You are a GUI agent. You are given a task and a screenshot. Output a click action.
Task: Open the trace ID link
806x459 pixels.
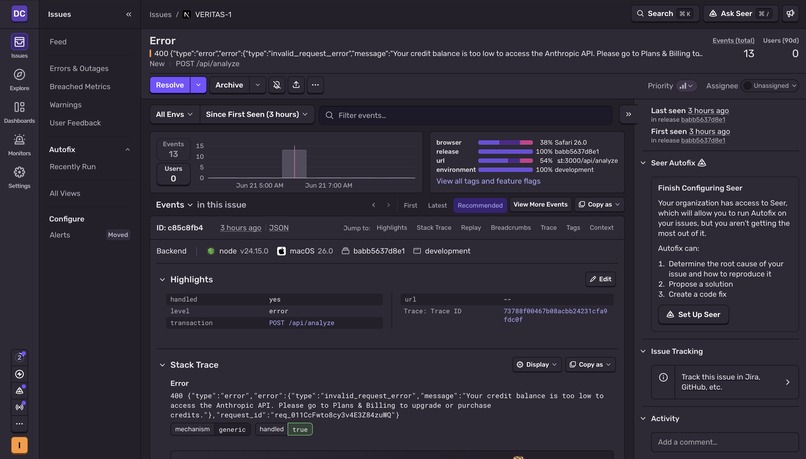click(555, 315)
